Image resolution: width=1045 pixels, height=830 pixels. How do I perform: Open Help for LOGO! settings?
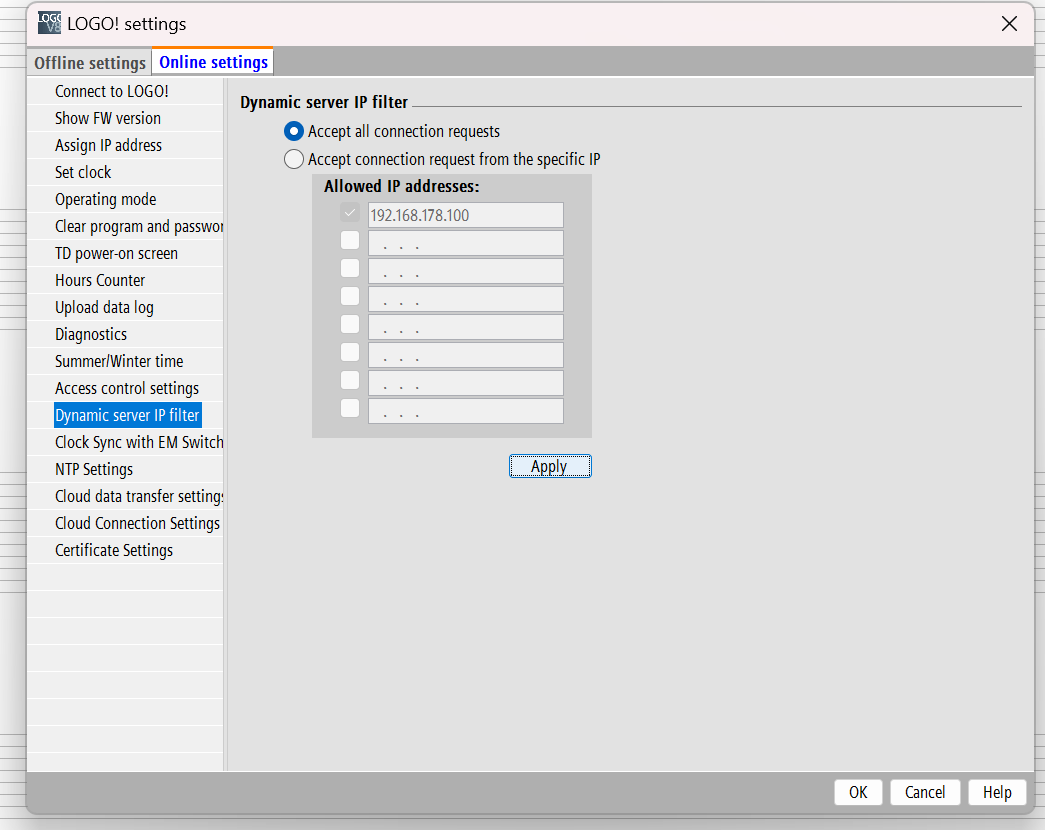996,792
